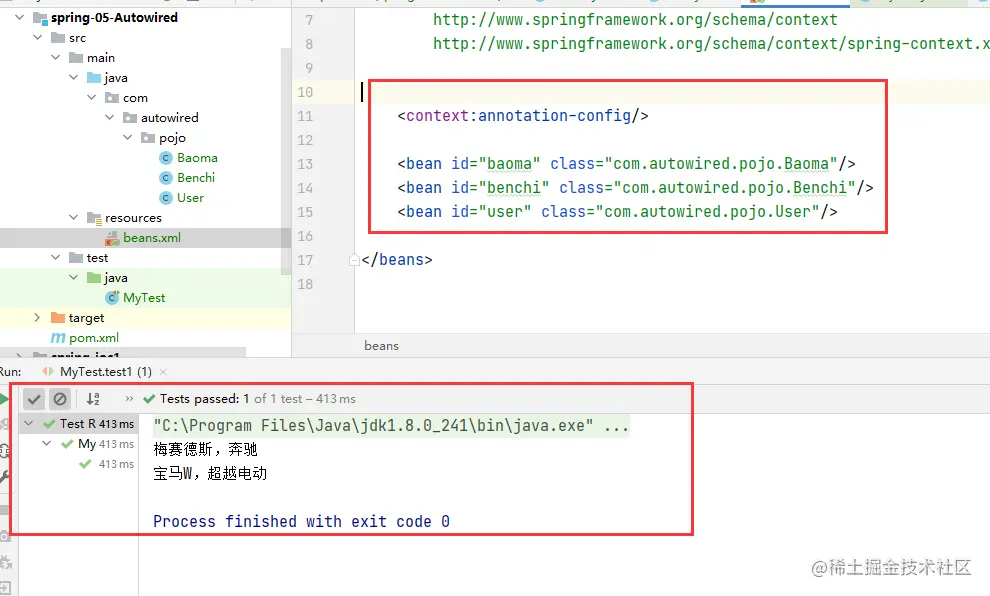The width and height of the screenshot is (990, 596).
Task: Click the bean id="baoma" code line
Action: point(626,164)
